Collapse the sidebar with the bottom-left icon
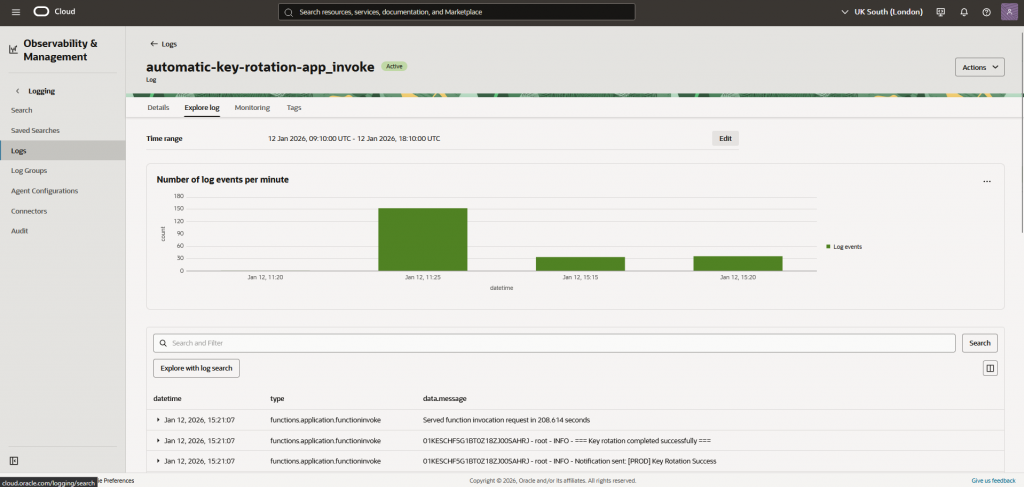Image resolution: width=1024 pixels, height=487 pixels. pyautogui.click(x=14, y=460)
